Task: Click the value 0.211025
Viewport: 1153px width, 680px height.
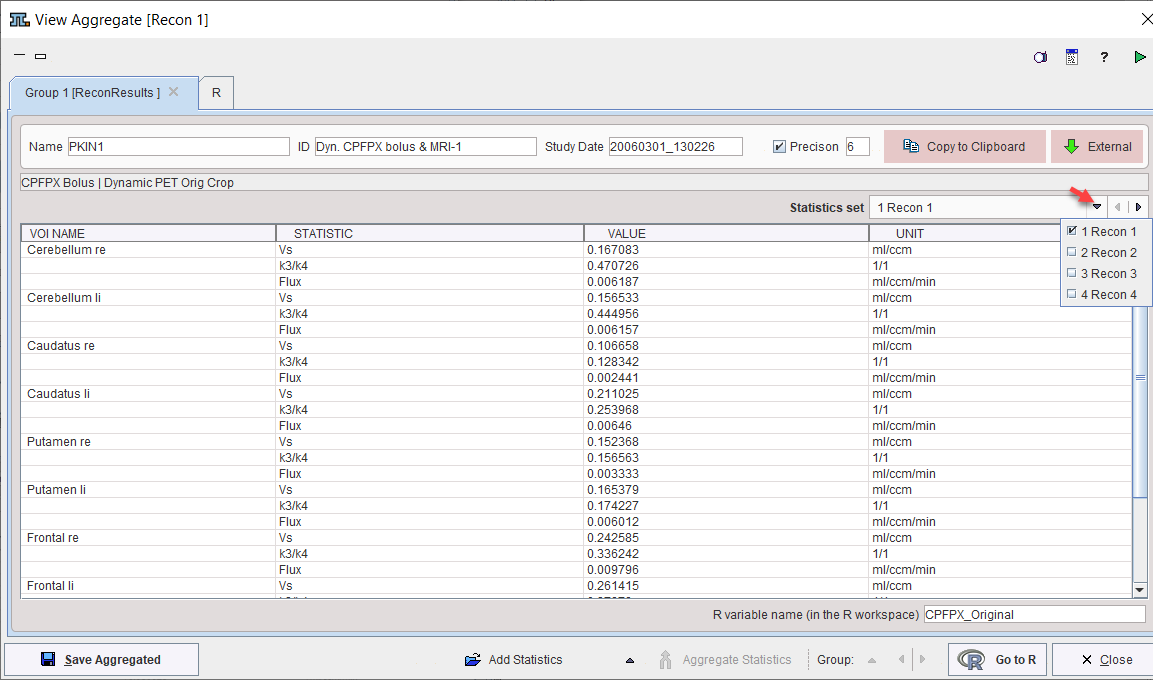Action: tap(613, 394)
